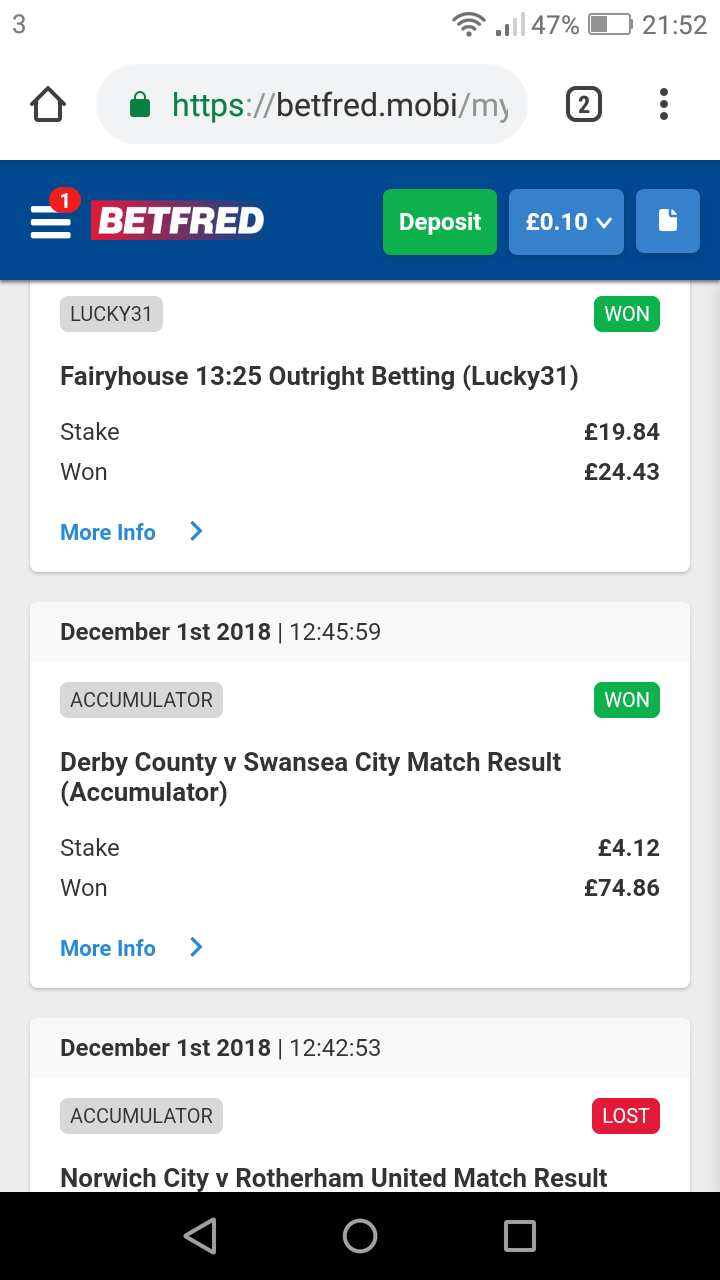Click the green Deposit button

440,221
